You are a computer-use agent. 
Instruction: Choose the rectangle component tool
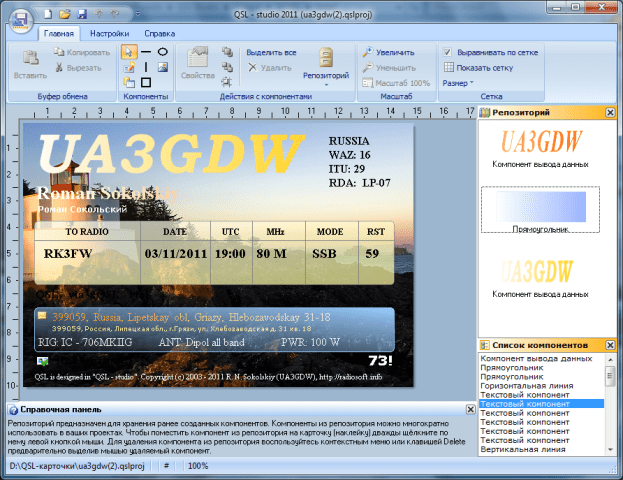[x=146, y=82]
